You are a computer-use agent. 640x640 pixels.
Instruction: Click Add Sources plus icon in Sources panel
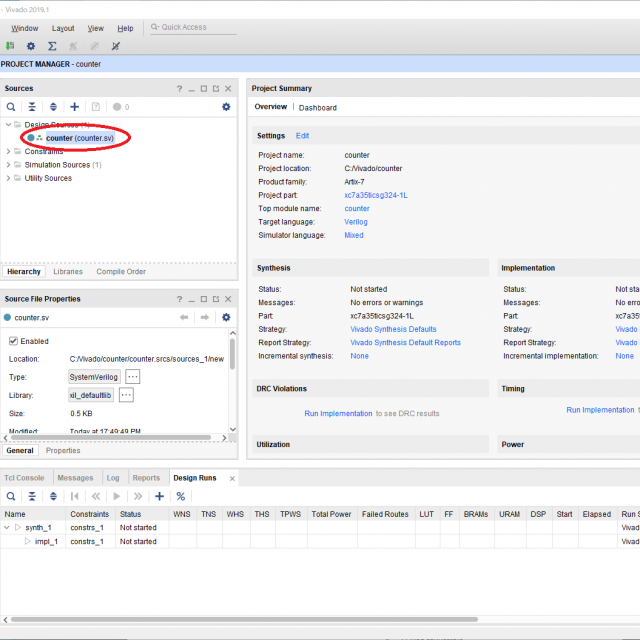(74, 107)
